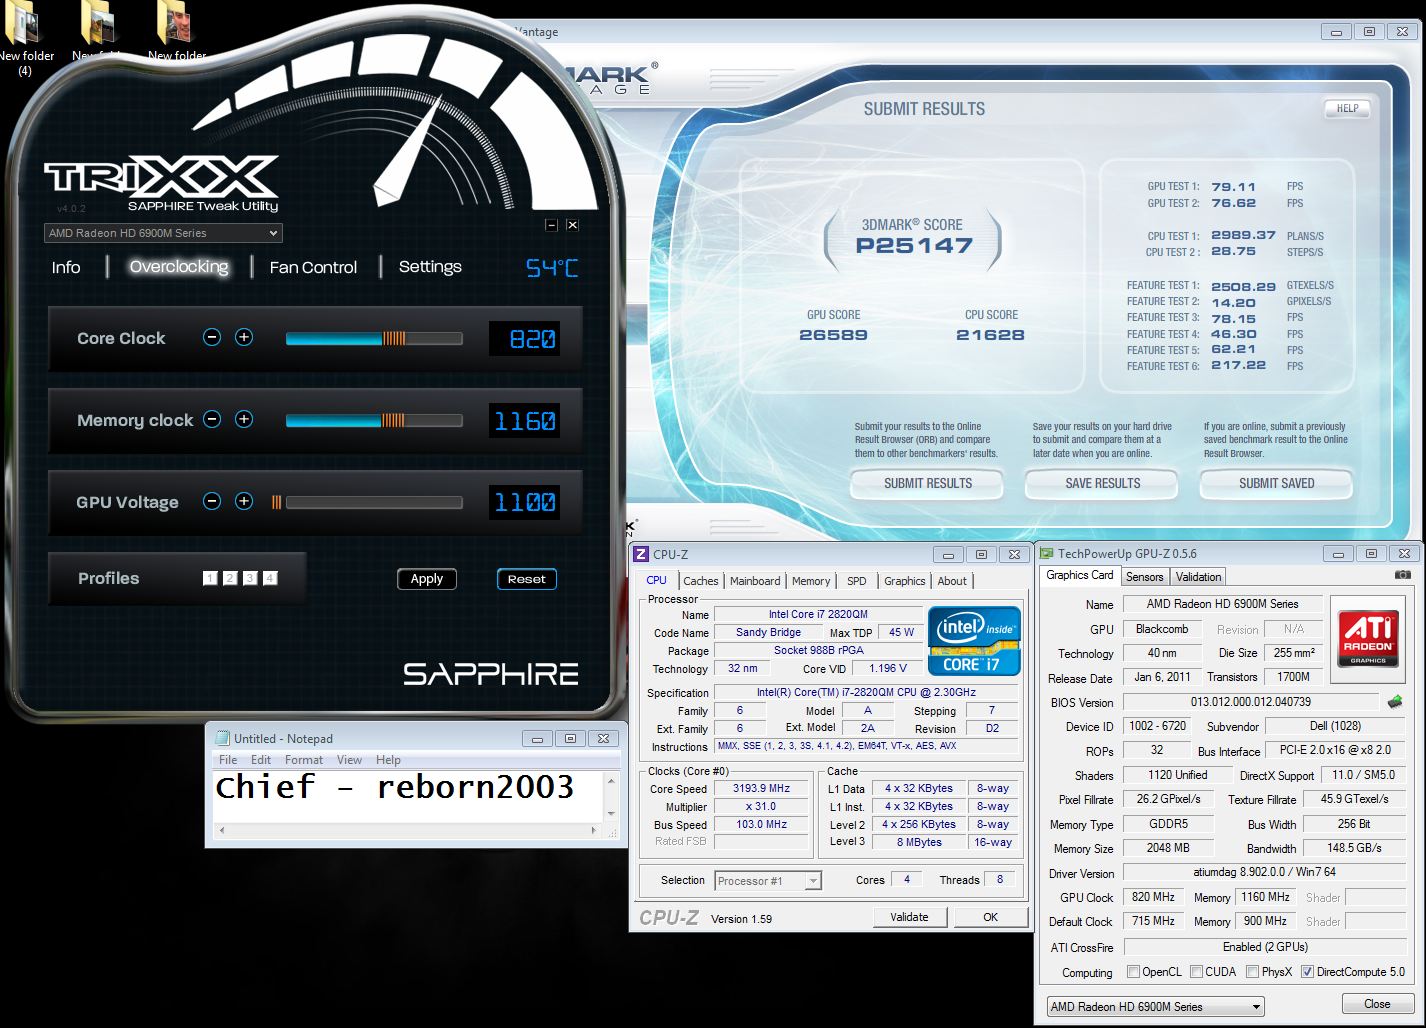1426x1028 pixels.
Task: Click in the Notepad text area
Action: click(x=408, y=797)
